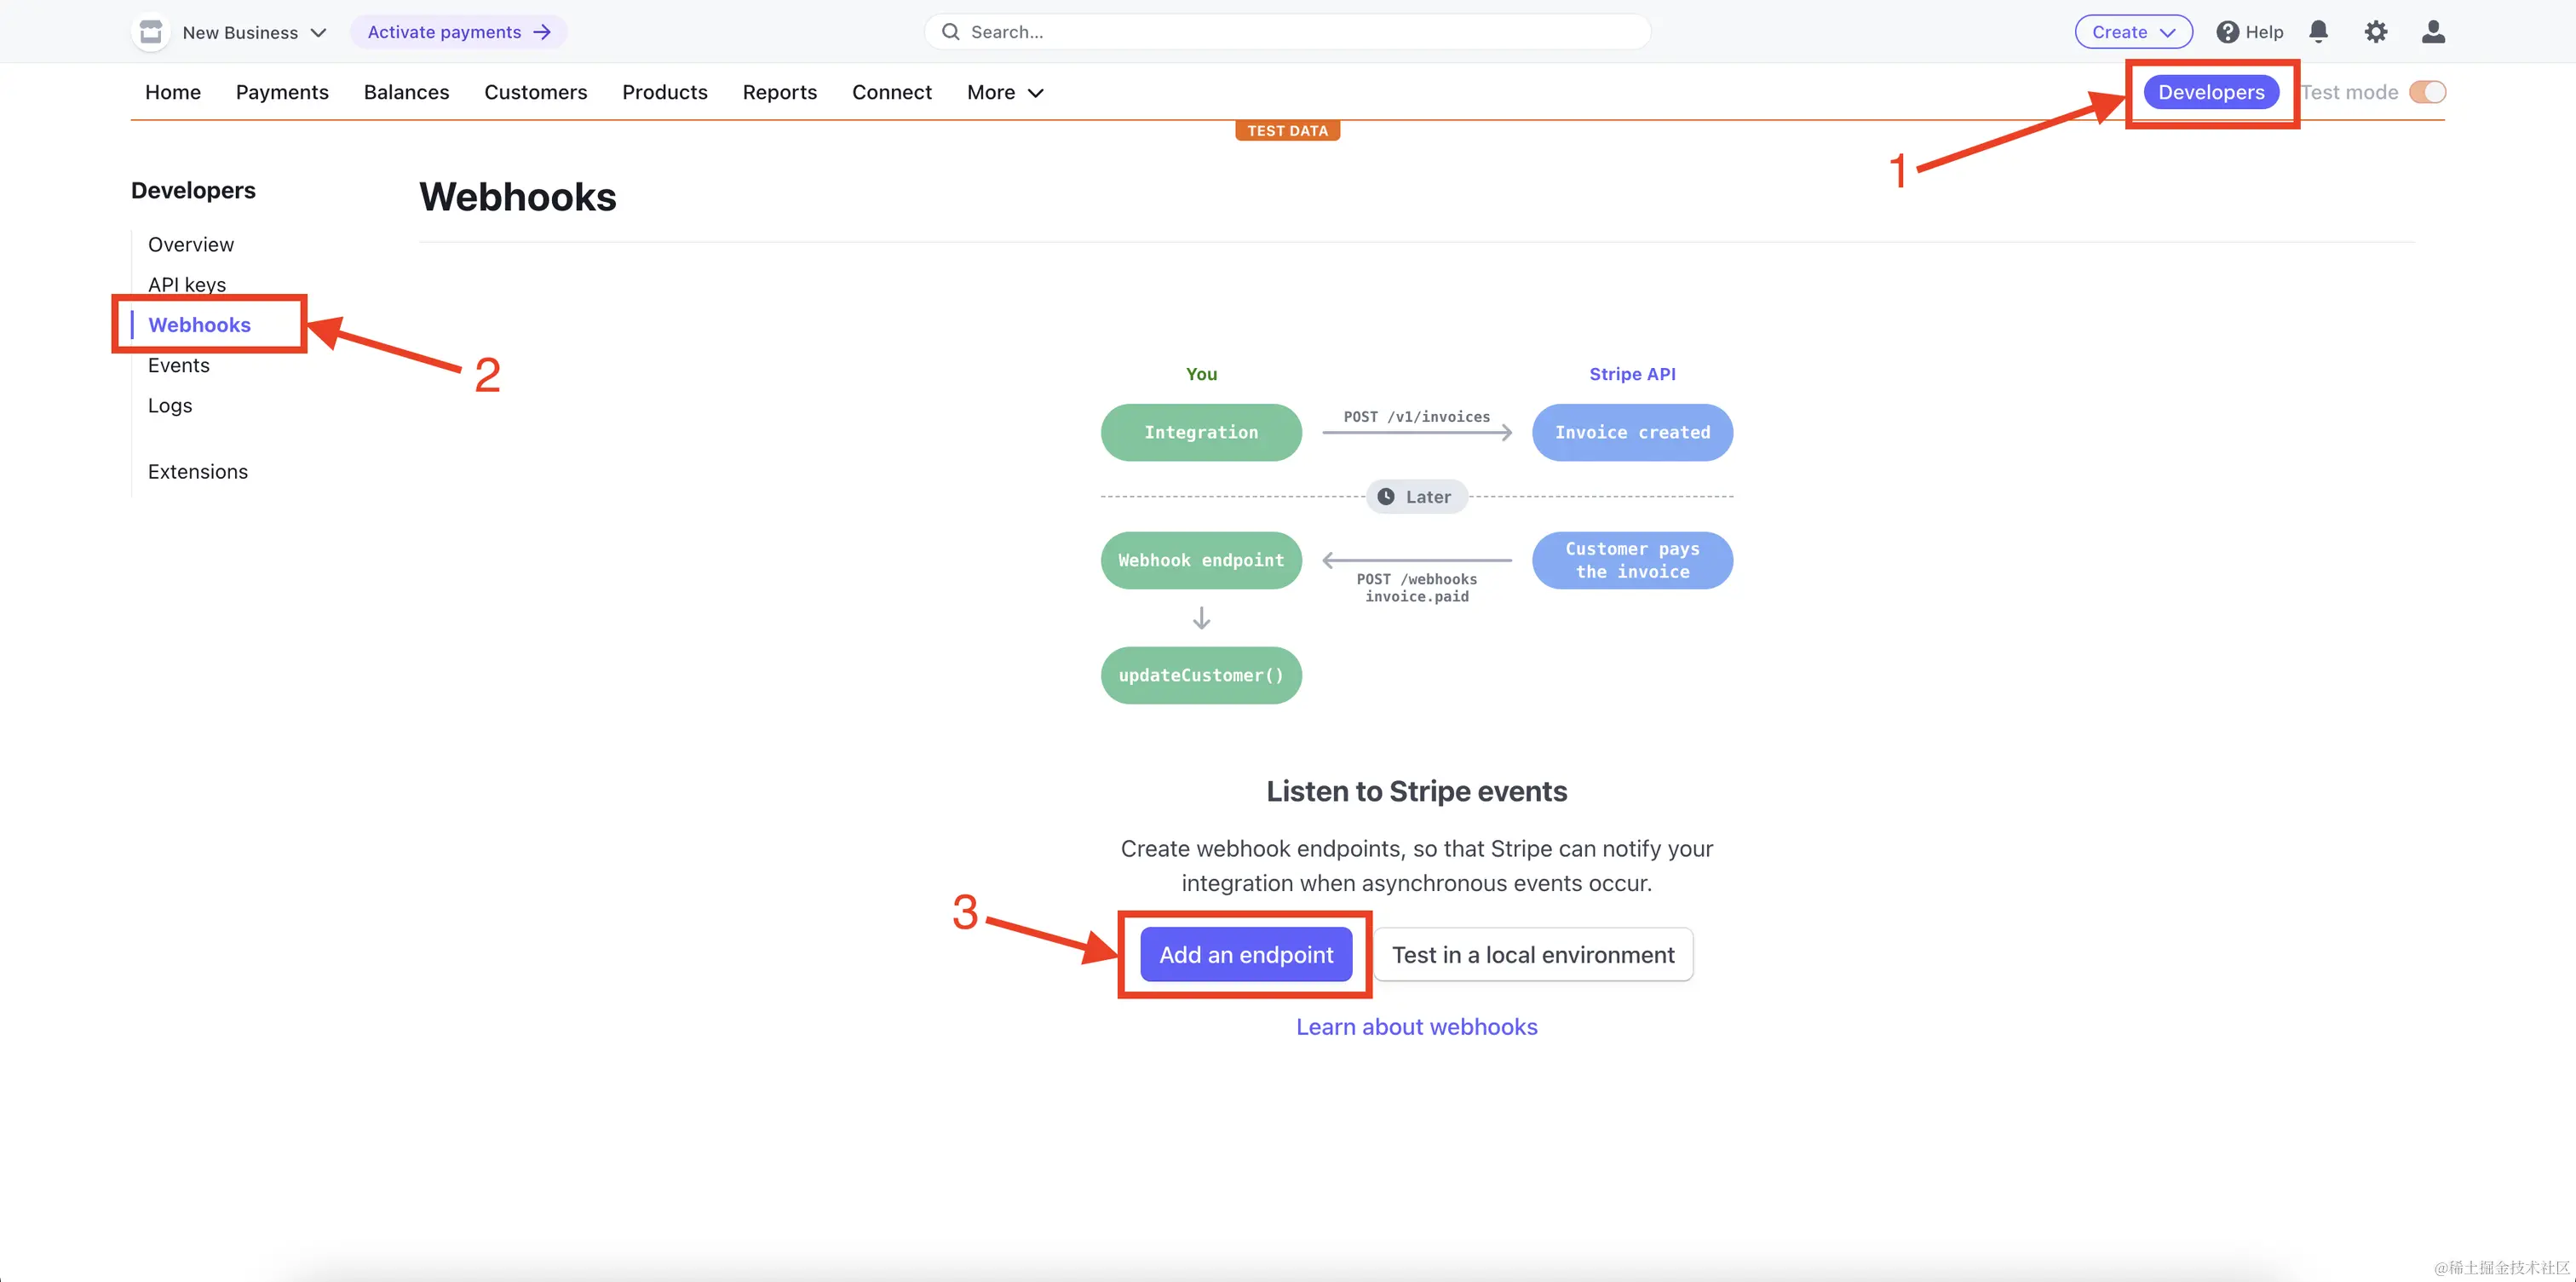Open the Customers tab
The width and height of the screenshot is (2576, 1282).
click(535, 92)
